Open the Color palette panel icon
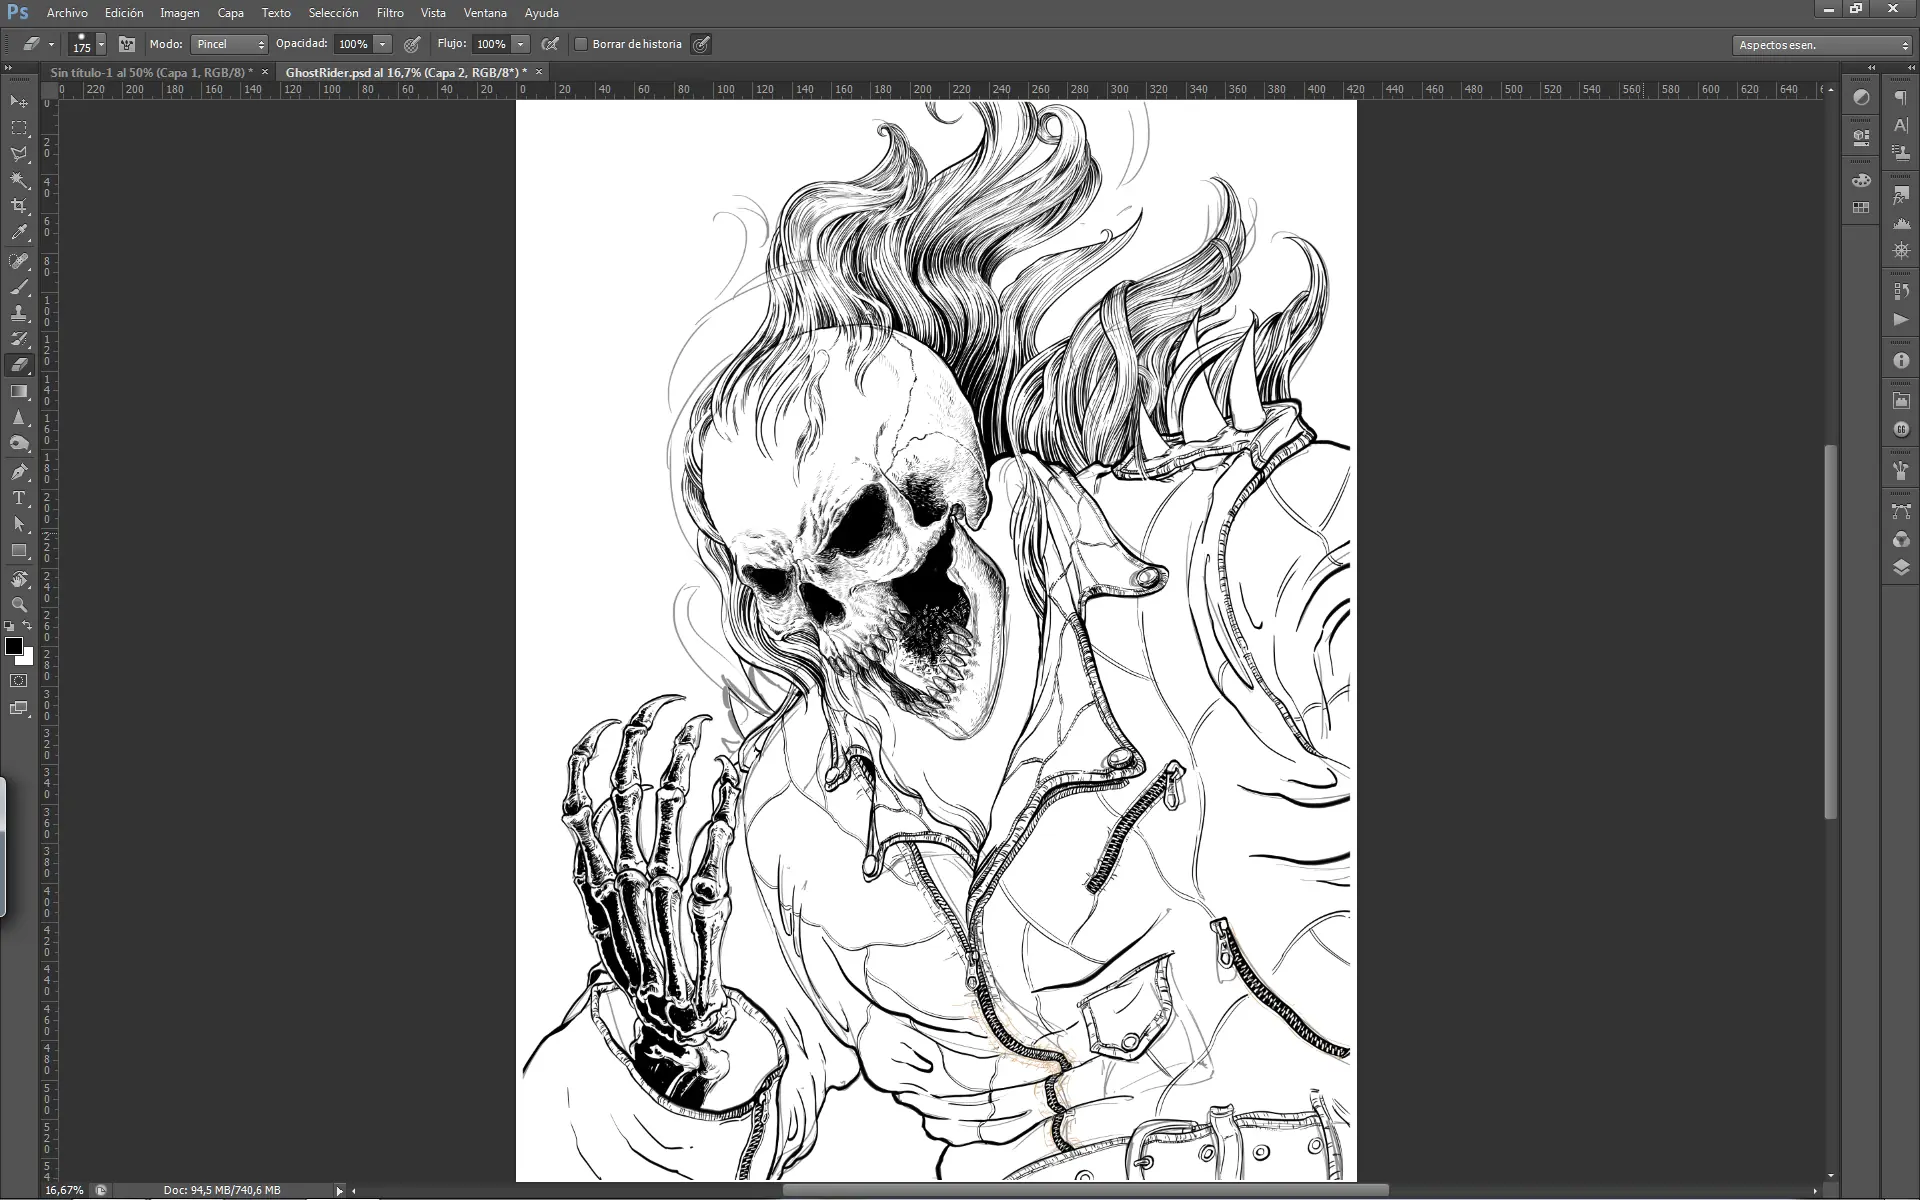This screenshot has width=1920, height=1200. [1860, 180]
